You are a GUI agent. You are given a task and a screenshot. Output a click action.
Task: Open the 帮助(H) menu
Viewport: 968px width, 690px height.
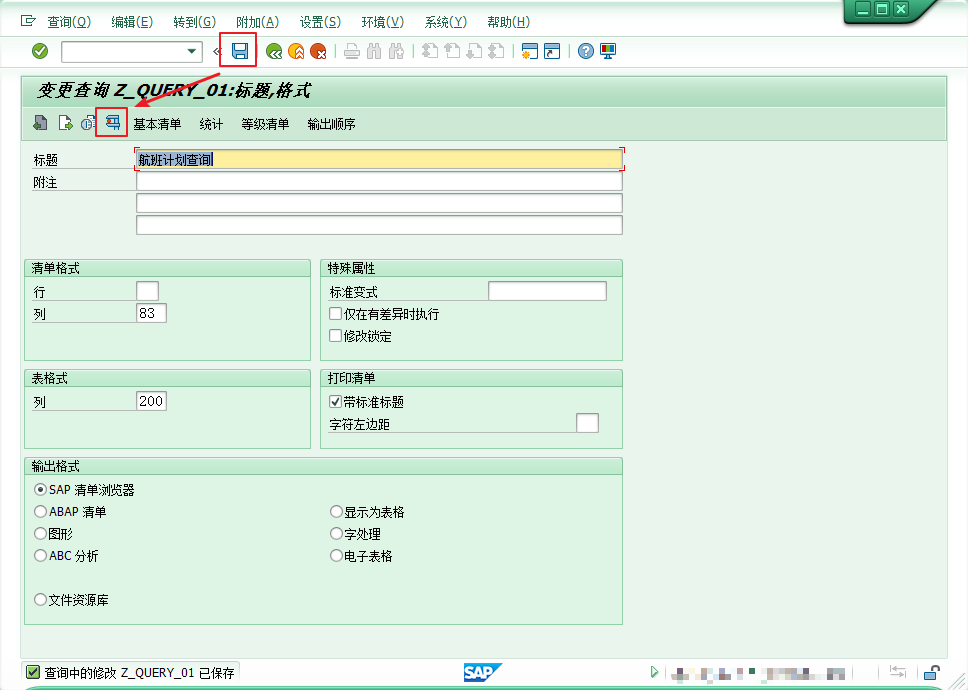coord(509,22)
